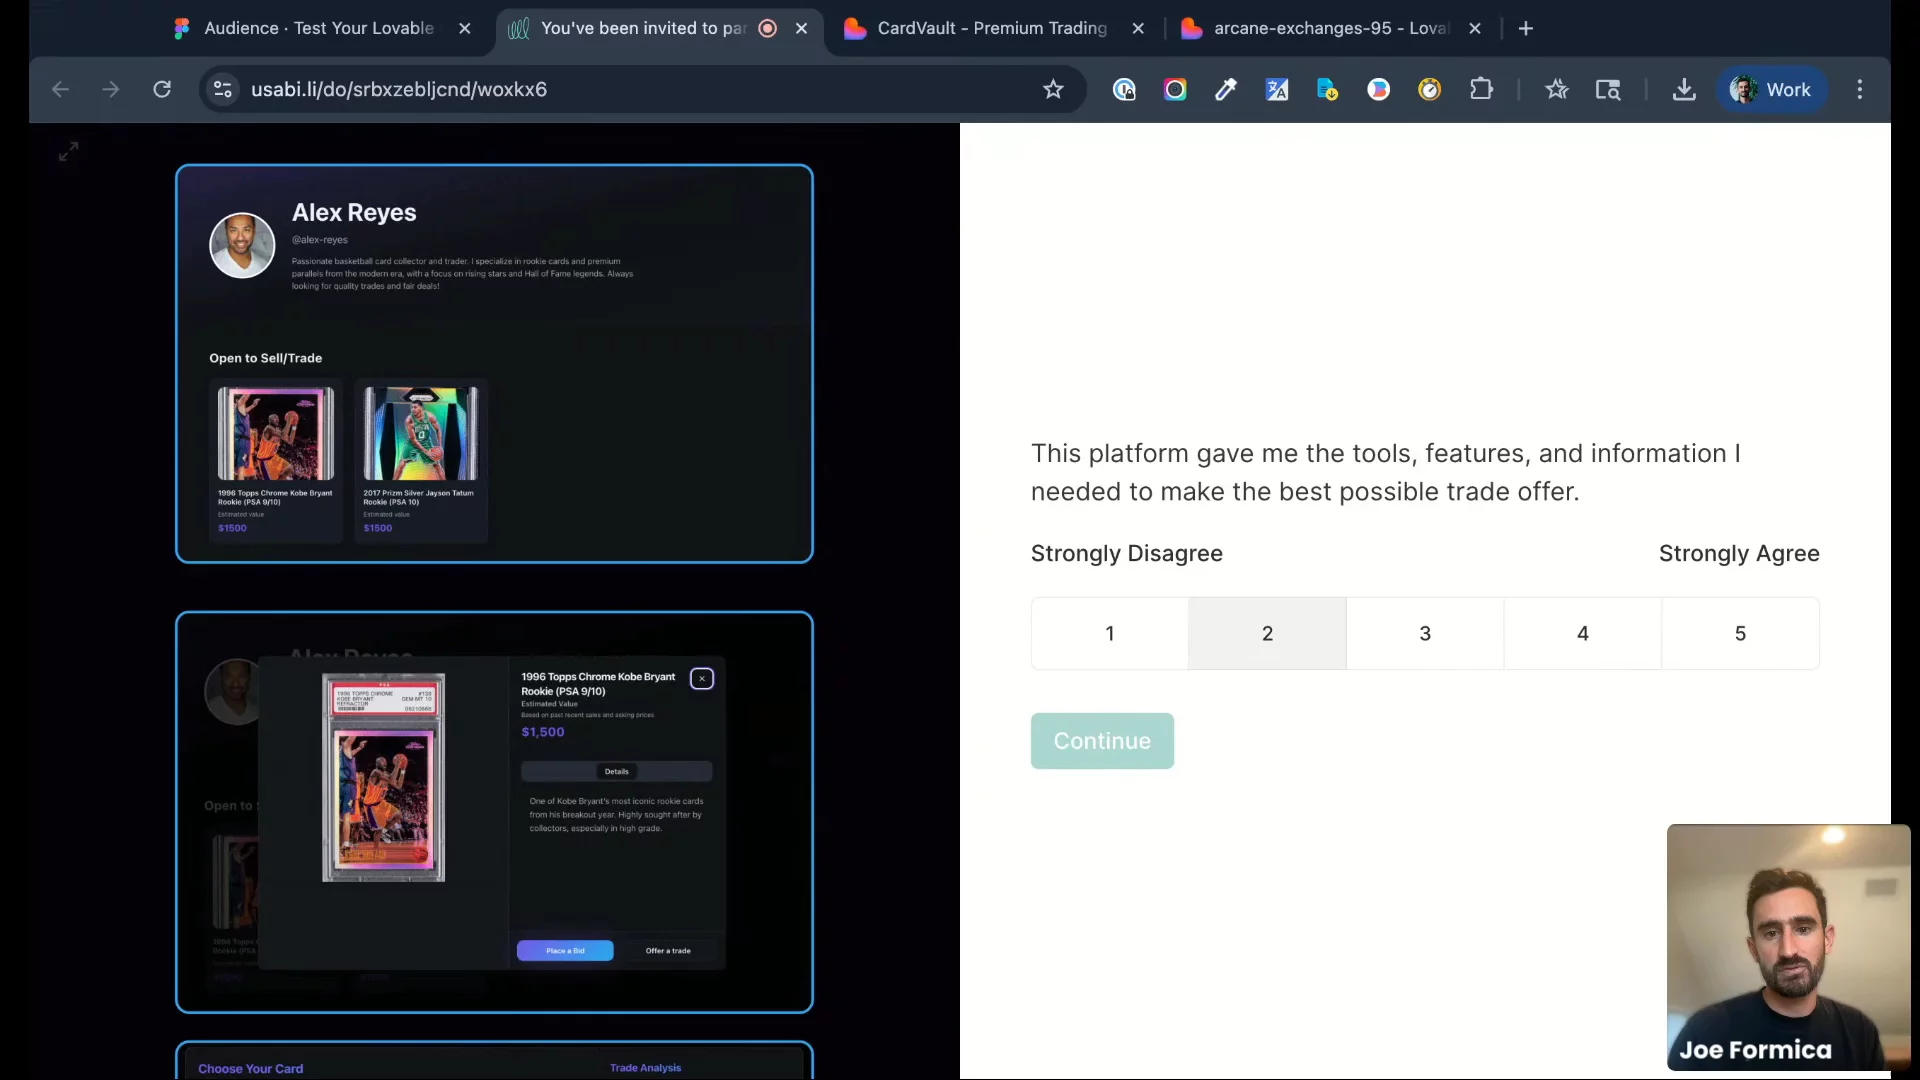Screen dimensions: 1920x1080
Task: Click the fullscreen expand icon on prototype
Action: 68,152
